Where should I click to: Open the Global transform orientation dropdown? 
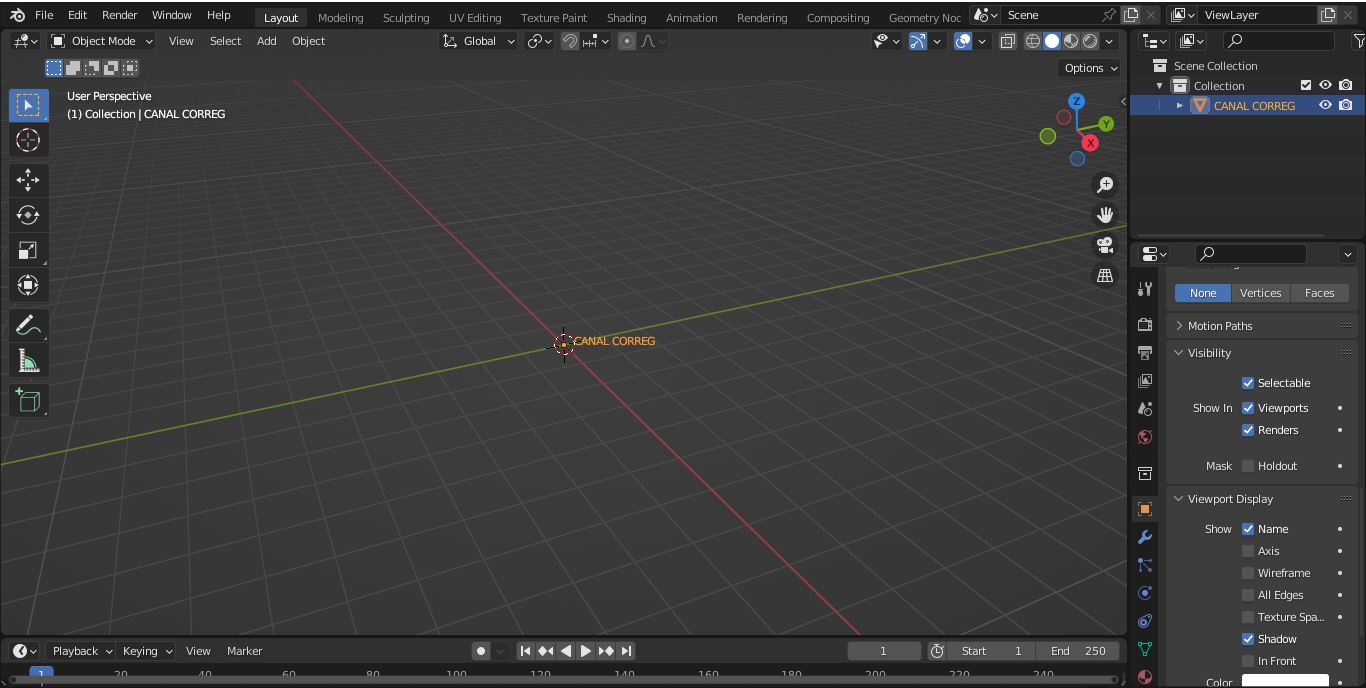pyautogui.click(x=479, y=41)
